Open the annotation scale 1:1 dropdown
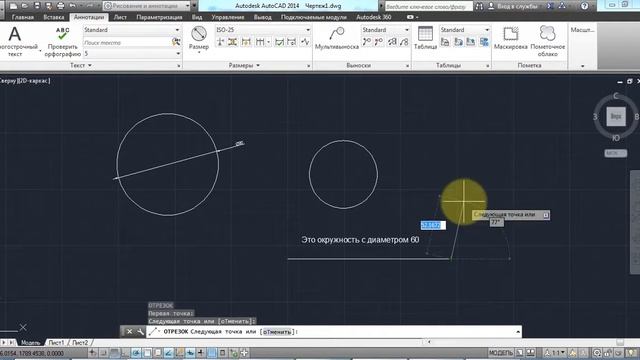 pyautogui.click(x=556, y=353)
